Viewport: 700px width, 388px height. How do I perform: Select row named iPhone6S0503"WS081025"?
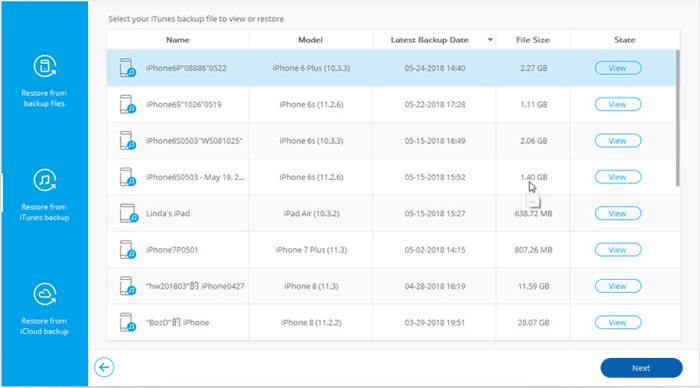tap(393, 141)
